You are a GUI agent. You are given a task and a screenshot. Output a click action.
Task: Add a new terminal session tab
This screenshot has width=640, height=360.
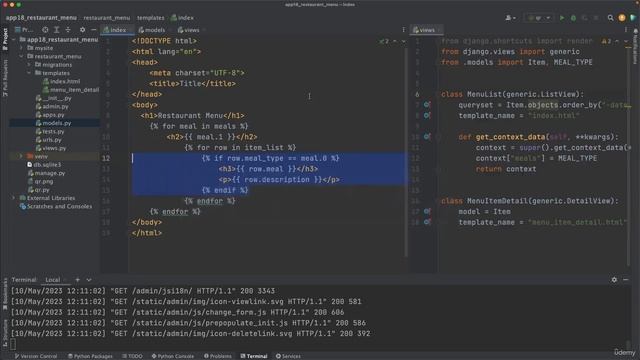pyautogui.click(x=78, y=280)
